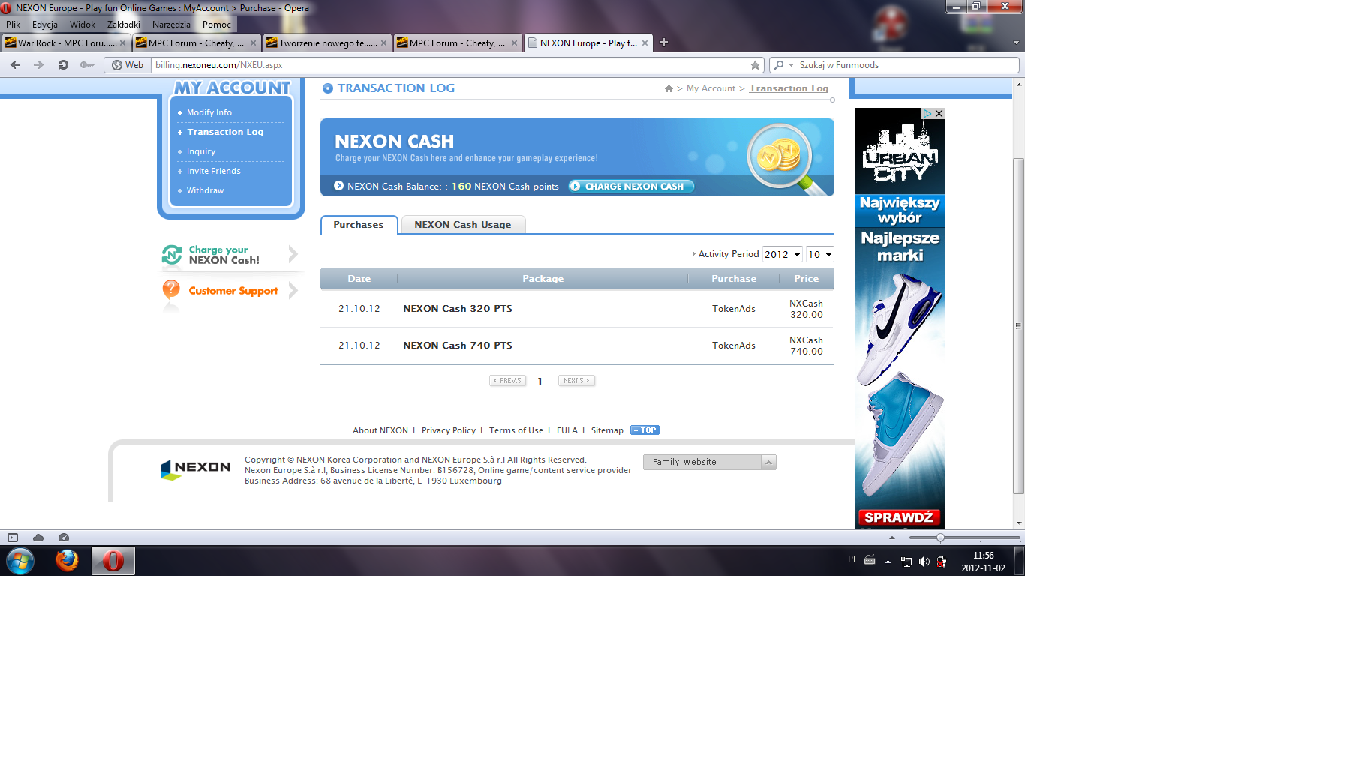Open Transaction Log in the sidebar
The width and height of the screenshot is (1366, 768).
[x=225, y=132]
